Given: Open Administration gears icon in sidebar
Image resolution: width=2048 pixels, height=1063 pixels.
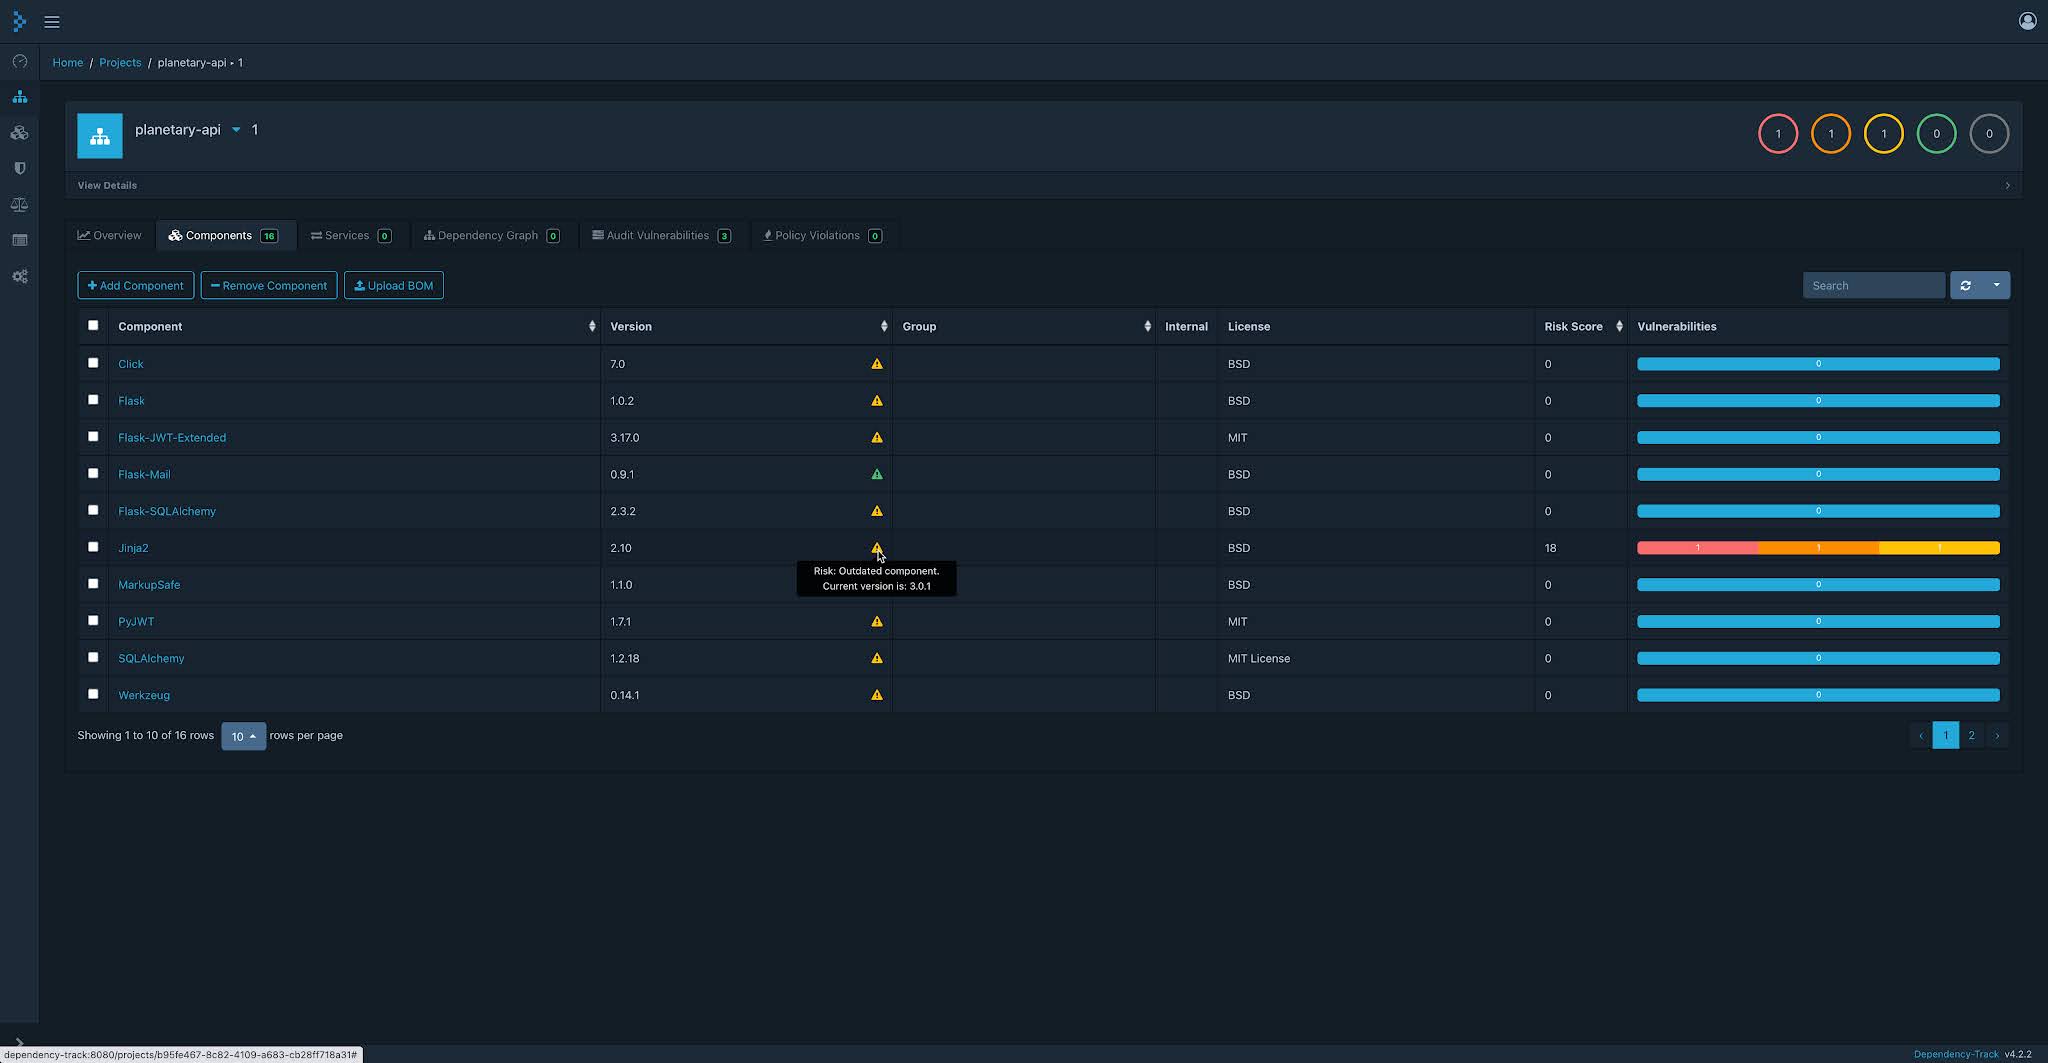Looking at the screenshot, I should click(x=20, y=276).
